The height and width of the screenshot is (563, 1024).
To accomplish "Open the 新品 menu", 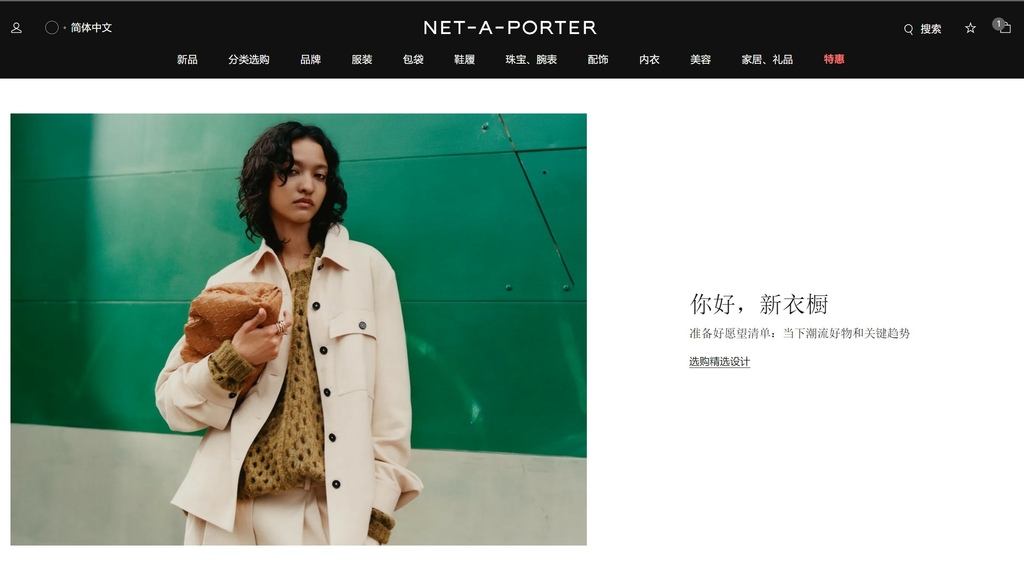I will (187, 59).
